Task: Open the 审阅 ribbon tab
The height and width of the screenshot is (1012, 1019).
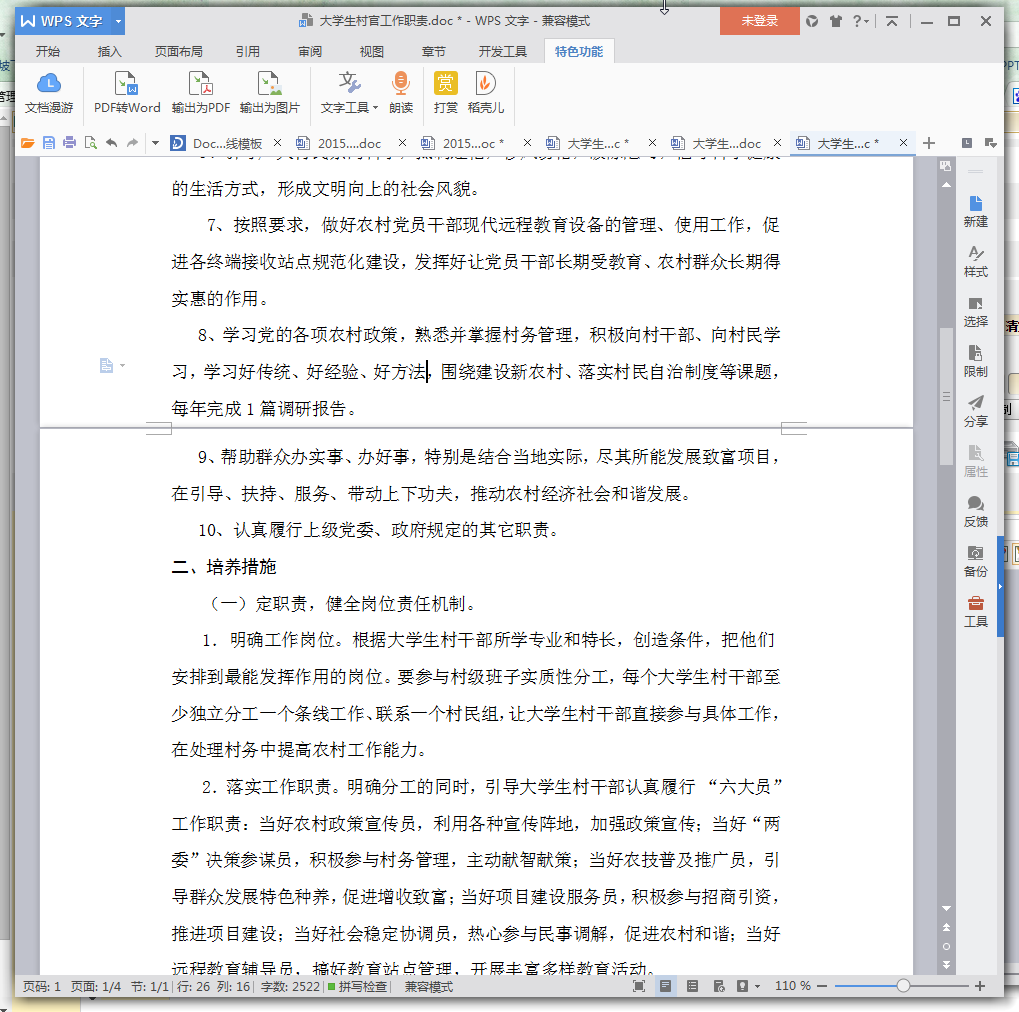Action: [310, 52]
